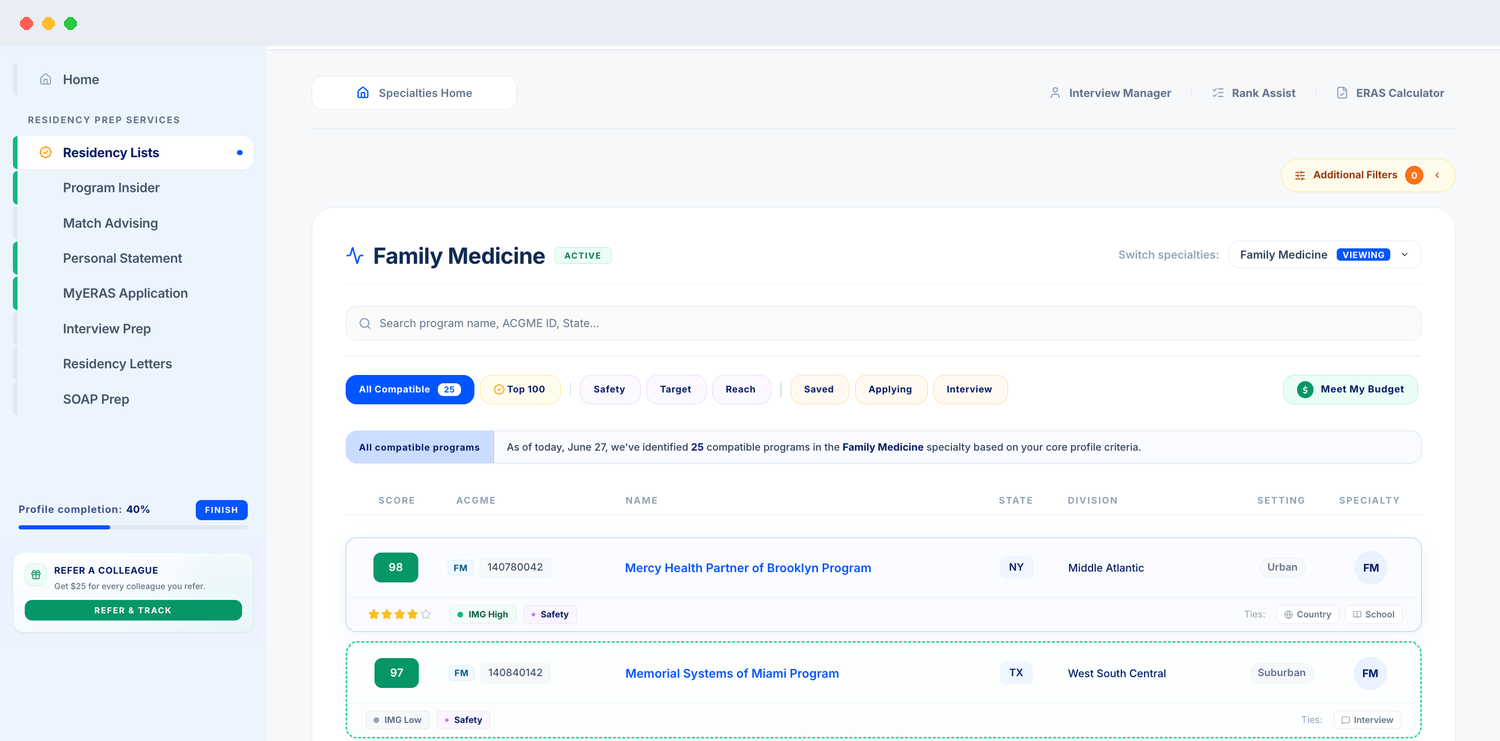Click the Rank Assist checklist icon
1500x741 pixels.
coord(1218,93)
